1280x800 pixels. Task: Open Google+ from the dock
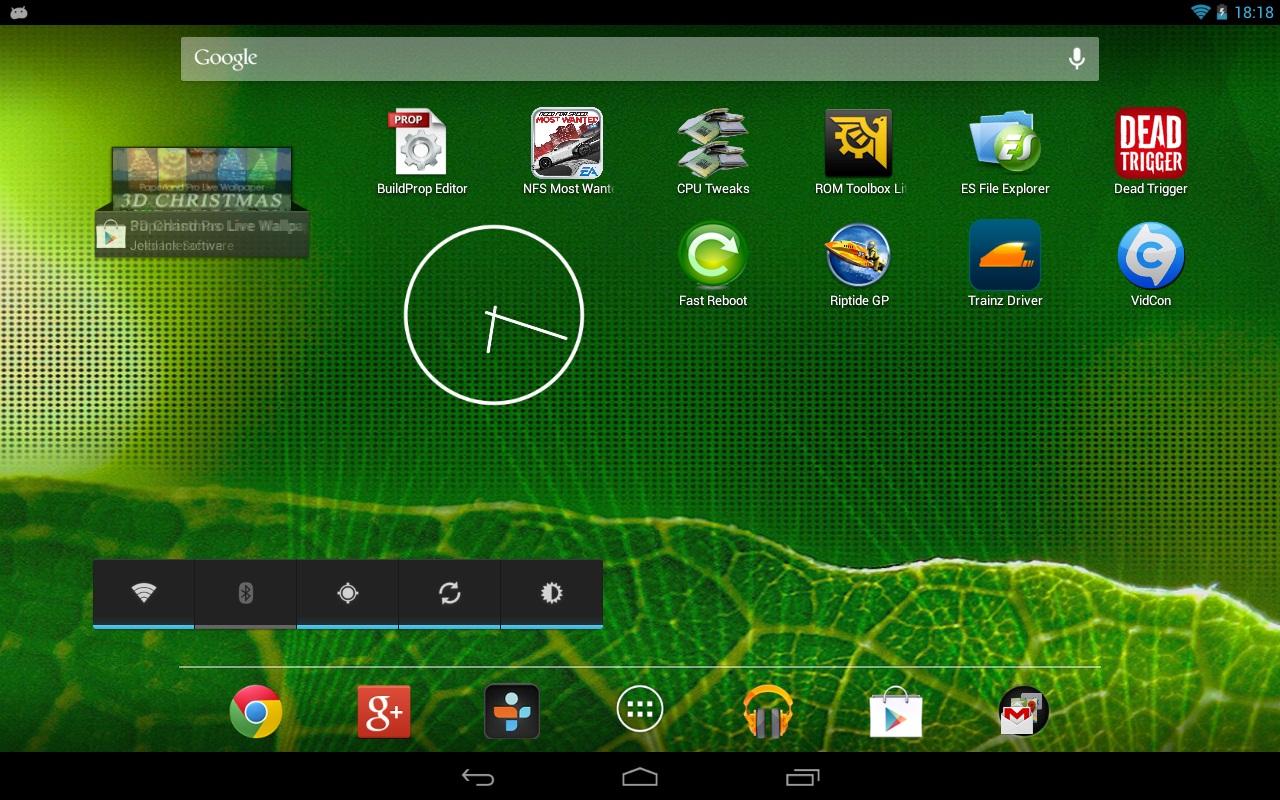384,711
